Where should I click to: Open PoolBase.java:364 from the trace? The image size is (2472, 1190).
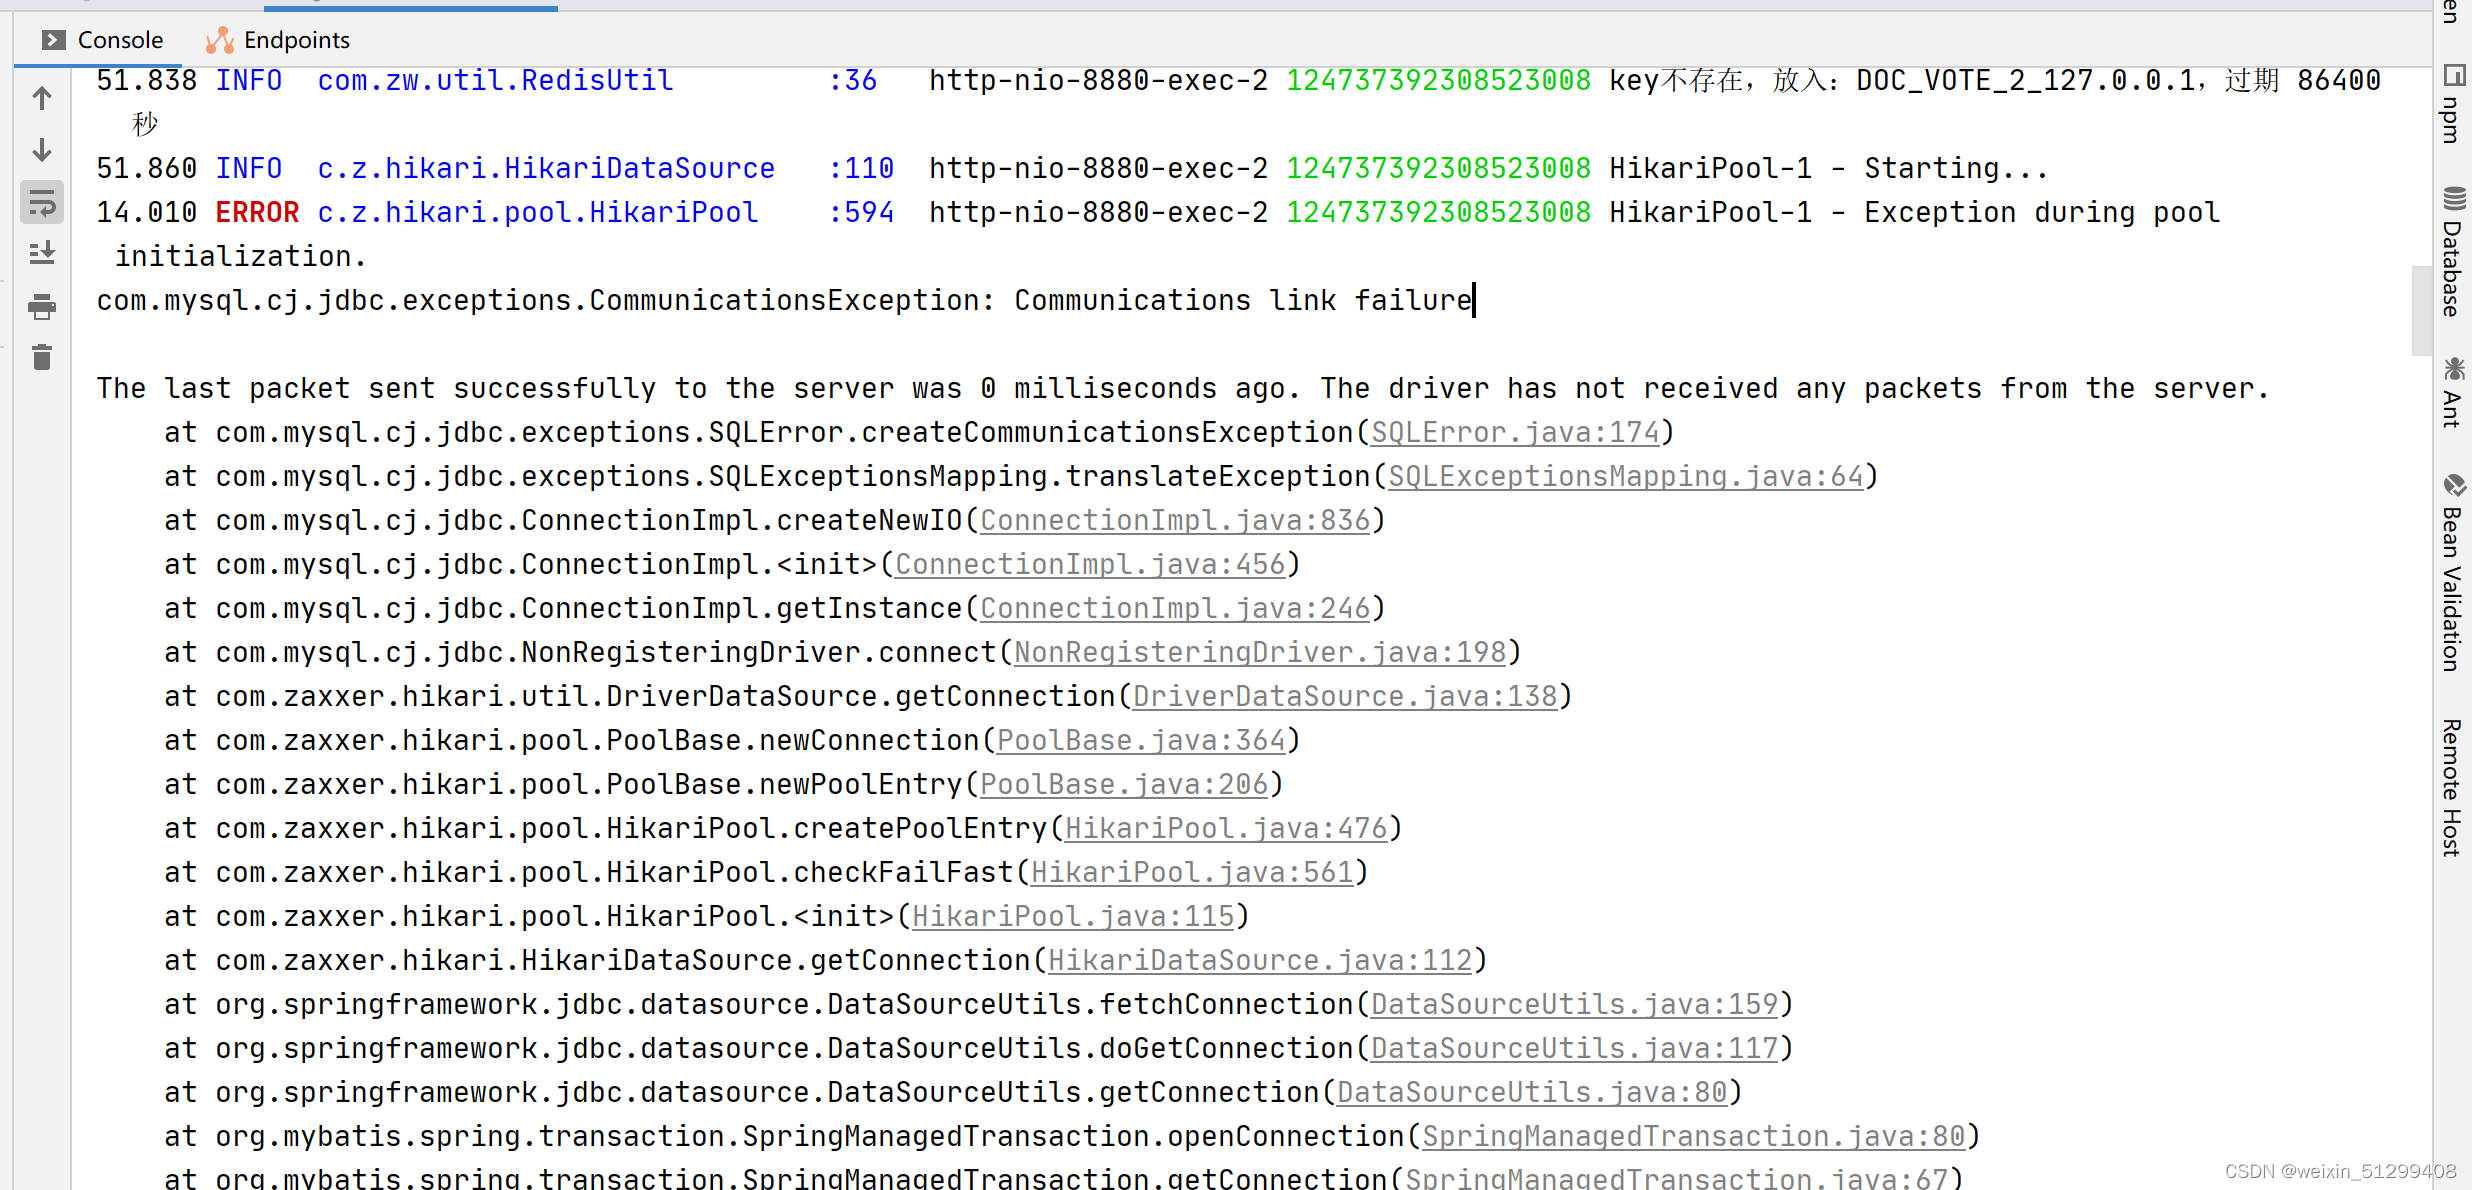click(x=1141, y=739)
